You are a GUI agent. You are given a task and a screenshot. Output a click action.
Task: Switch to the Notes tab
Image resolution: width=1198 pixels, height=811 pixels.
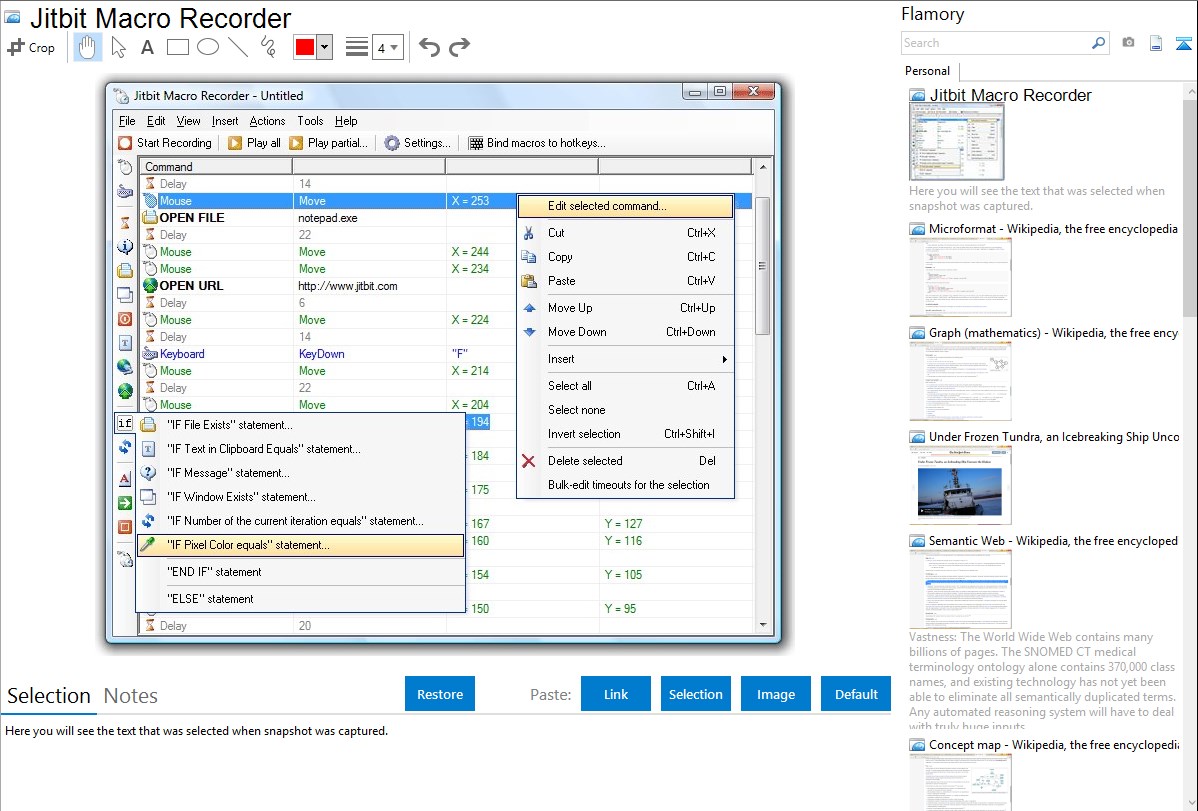coord(130,696)
